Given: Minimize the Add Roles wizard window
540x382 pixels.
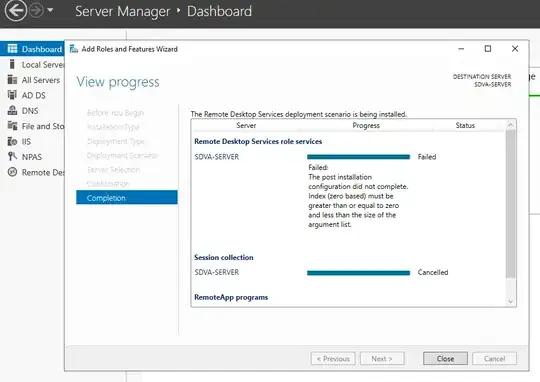Looking at the screenshot, I should 461,49.
